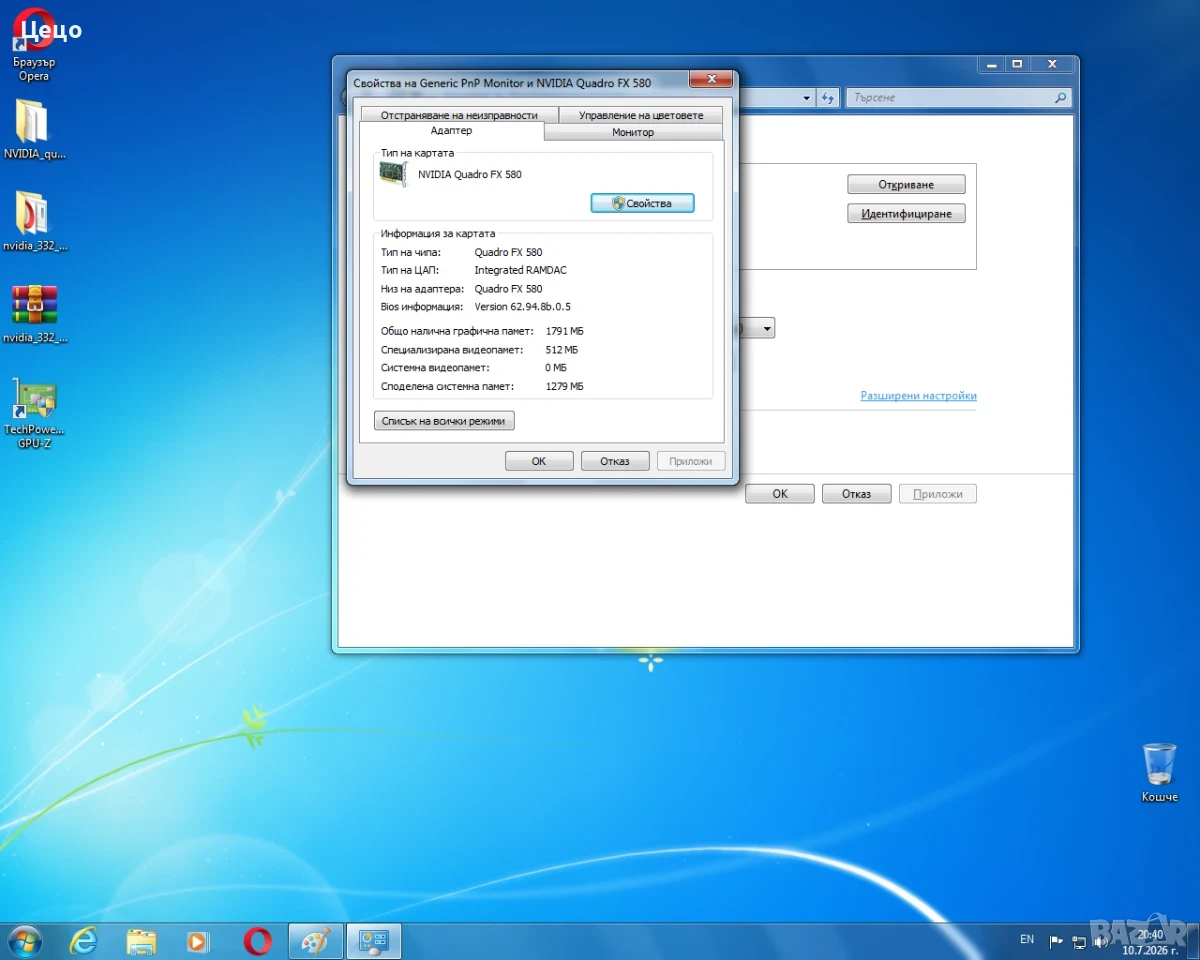1200x960 pixels.
Task: Open the Разширени настройки link
Action: (918, 396)
